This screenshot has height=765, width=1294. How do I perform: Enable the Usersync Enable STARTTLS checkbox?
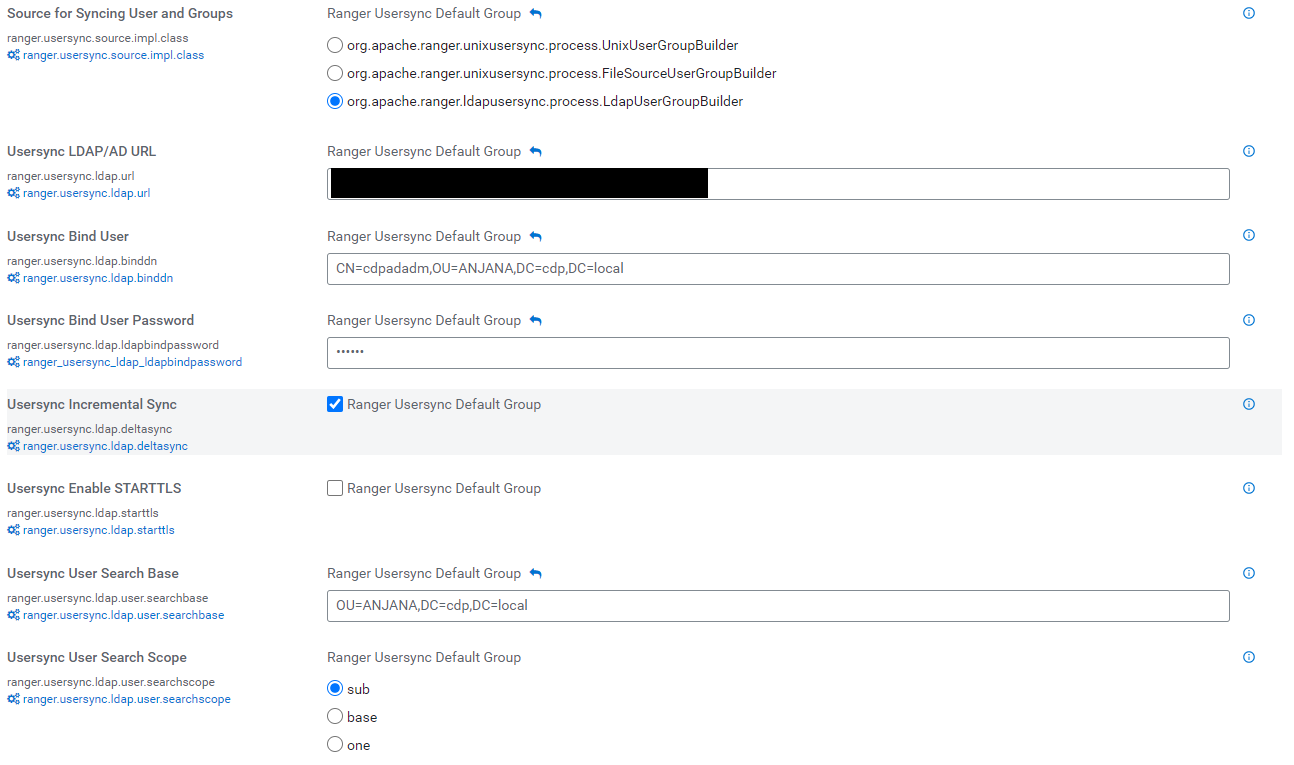336,489
